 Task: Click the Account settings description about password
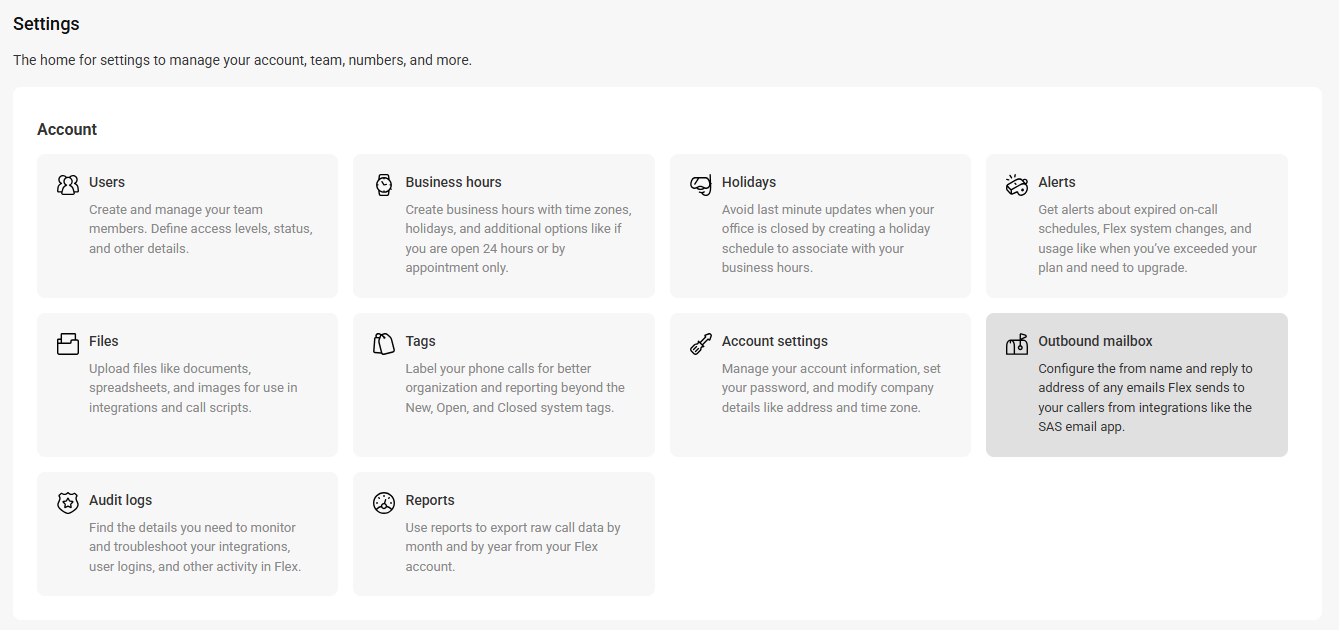click(831, 388)
